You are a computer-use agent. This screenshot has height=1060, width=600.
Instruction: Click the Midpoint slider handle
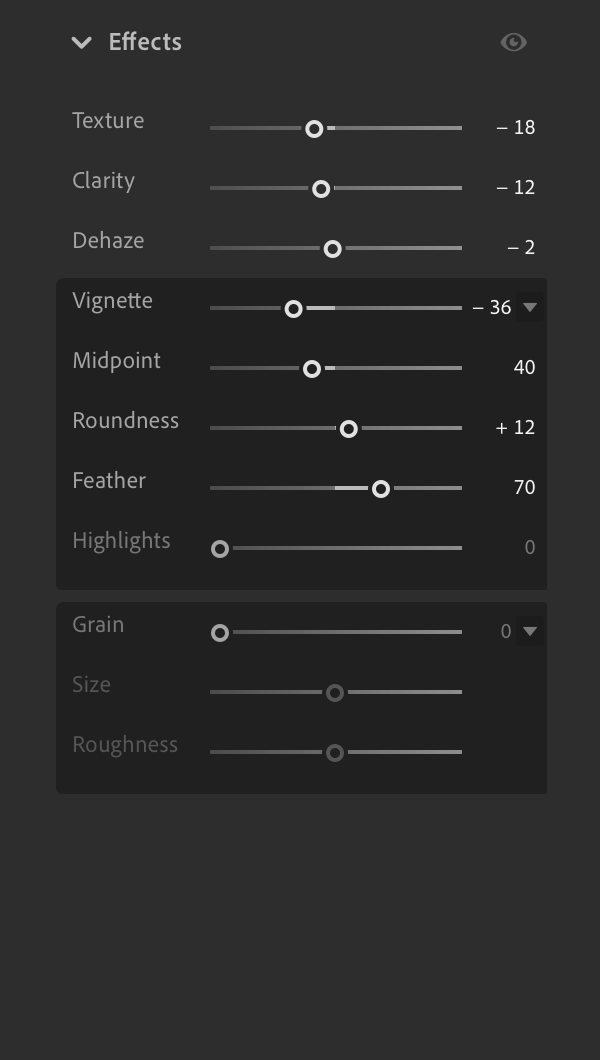[x=312, y=368]
